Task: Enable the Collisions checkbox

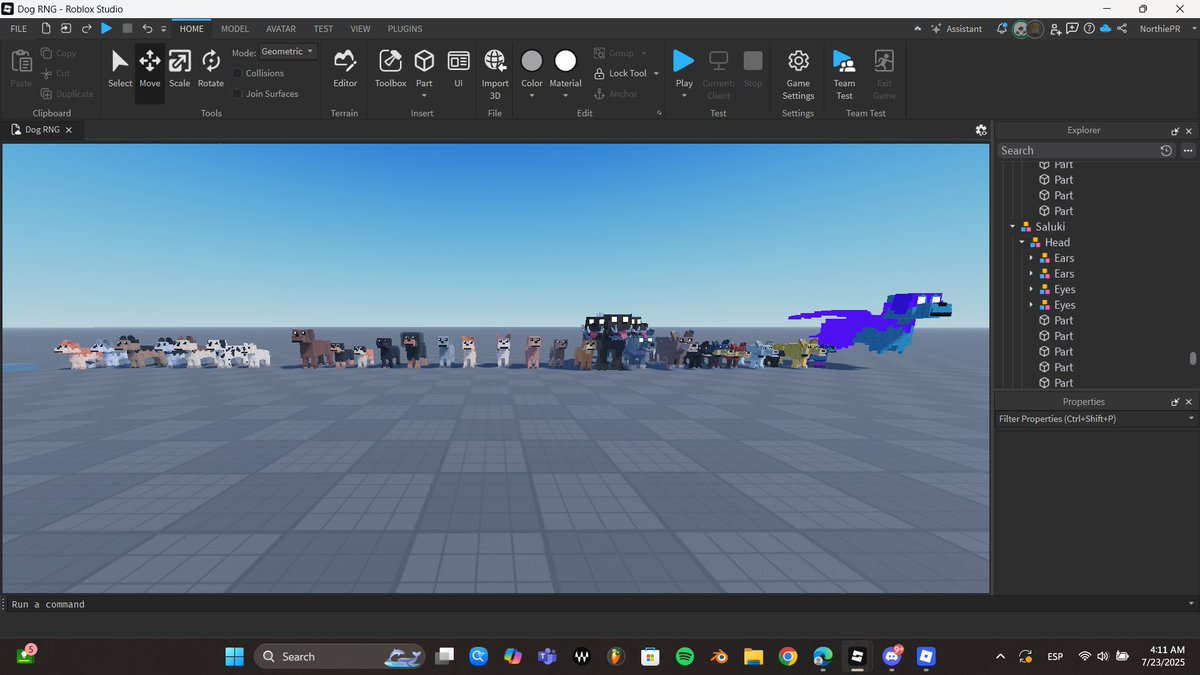Action: [237, 73]
